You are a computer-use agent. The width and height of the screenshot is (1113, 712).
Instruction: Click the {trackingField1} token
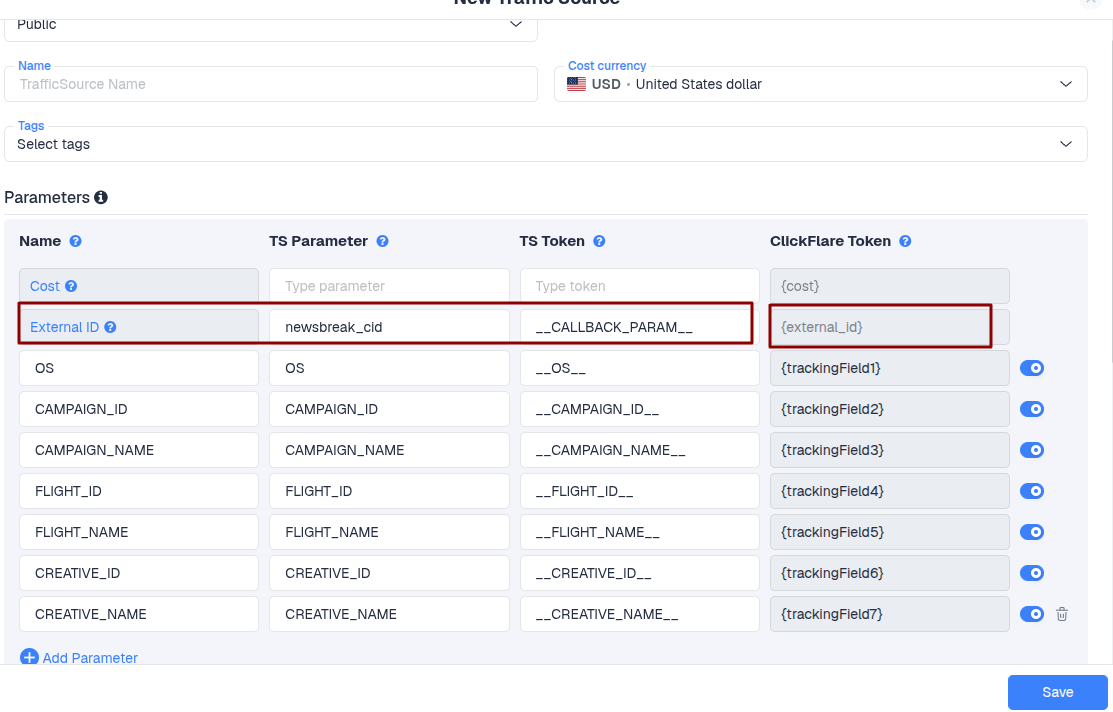click(x=889, y=368)
